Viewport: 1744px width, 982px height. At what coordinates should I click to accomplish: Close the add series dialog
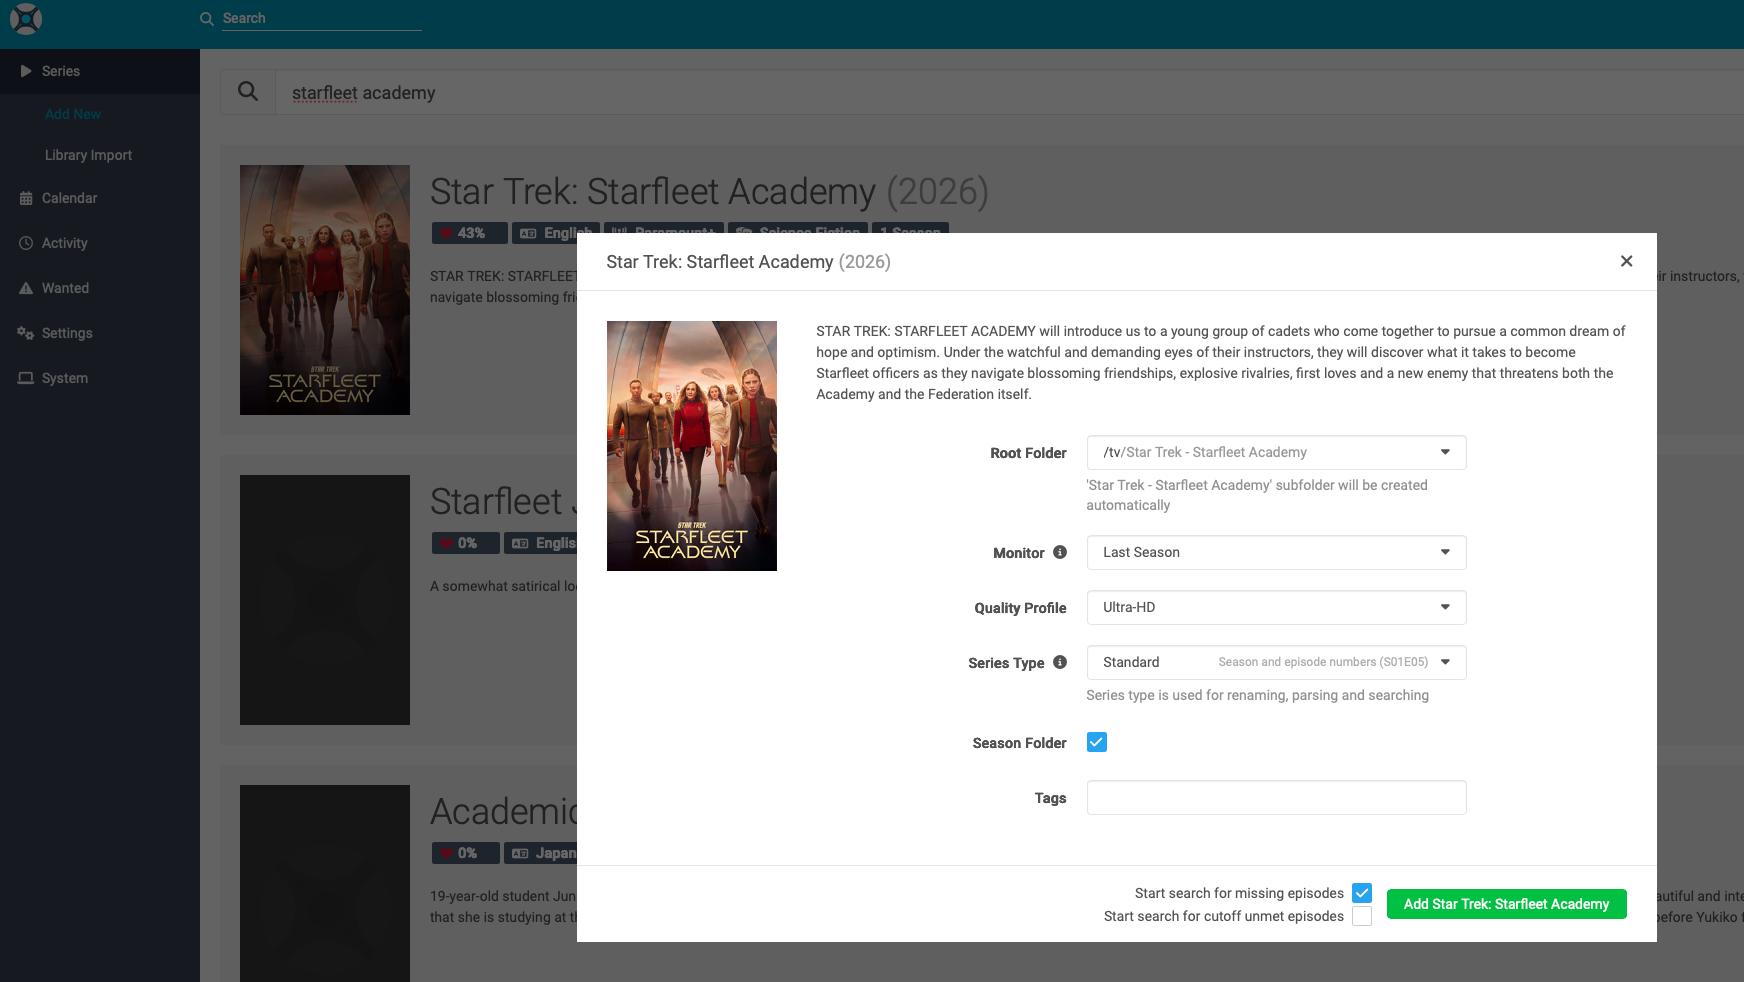point(1626,261)
